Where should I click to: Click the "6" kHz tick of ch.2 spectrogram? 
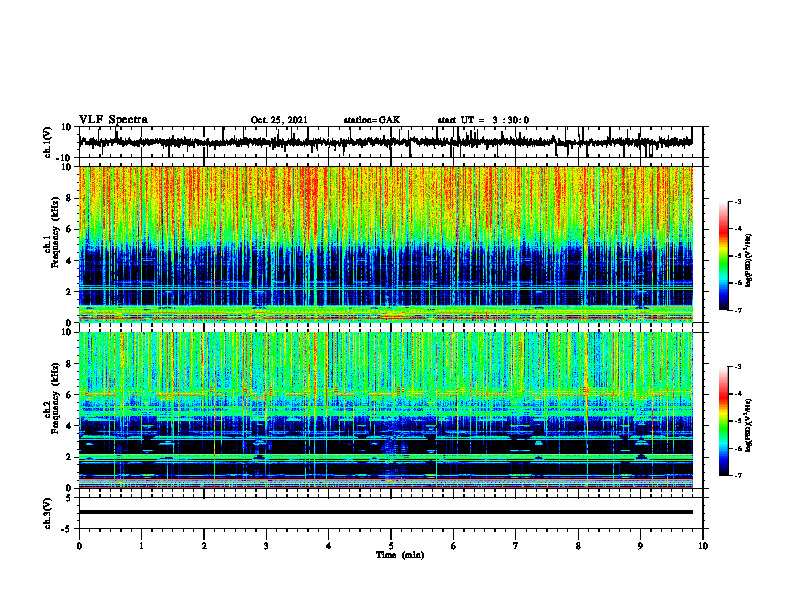[x=69, y=395]
